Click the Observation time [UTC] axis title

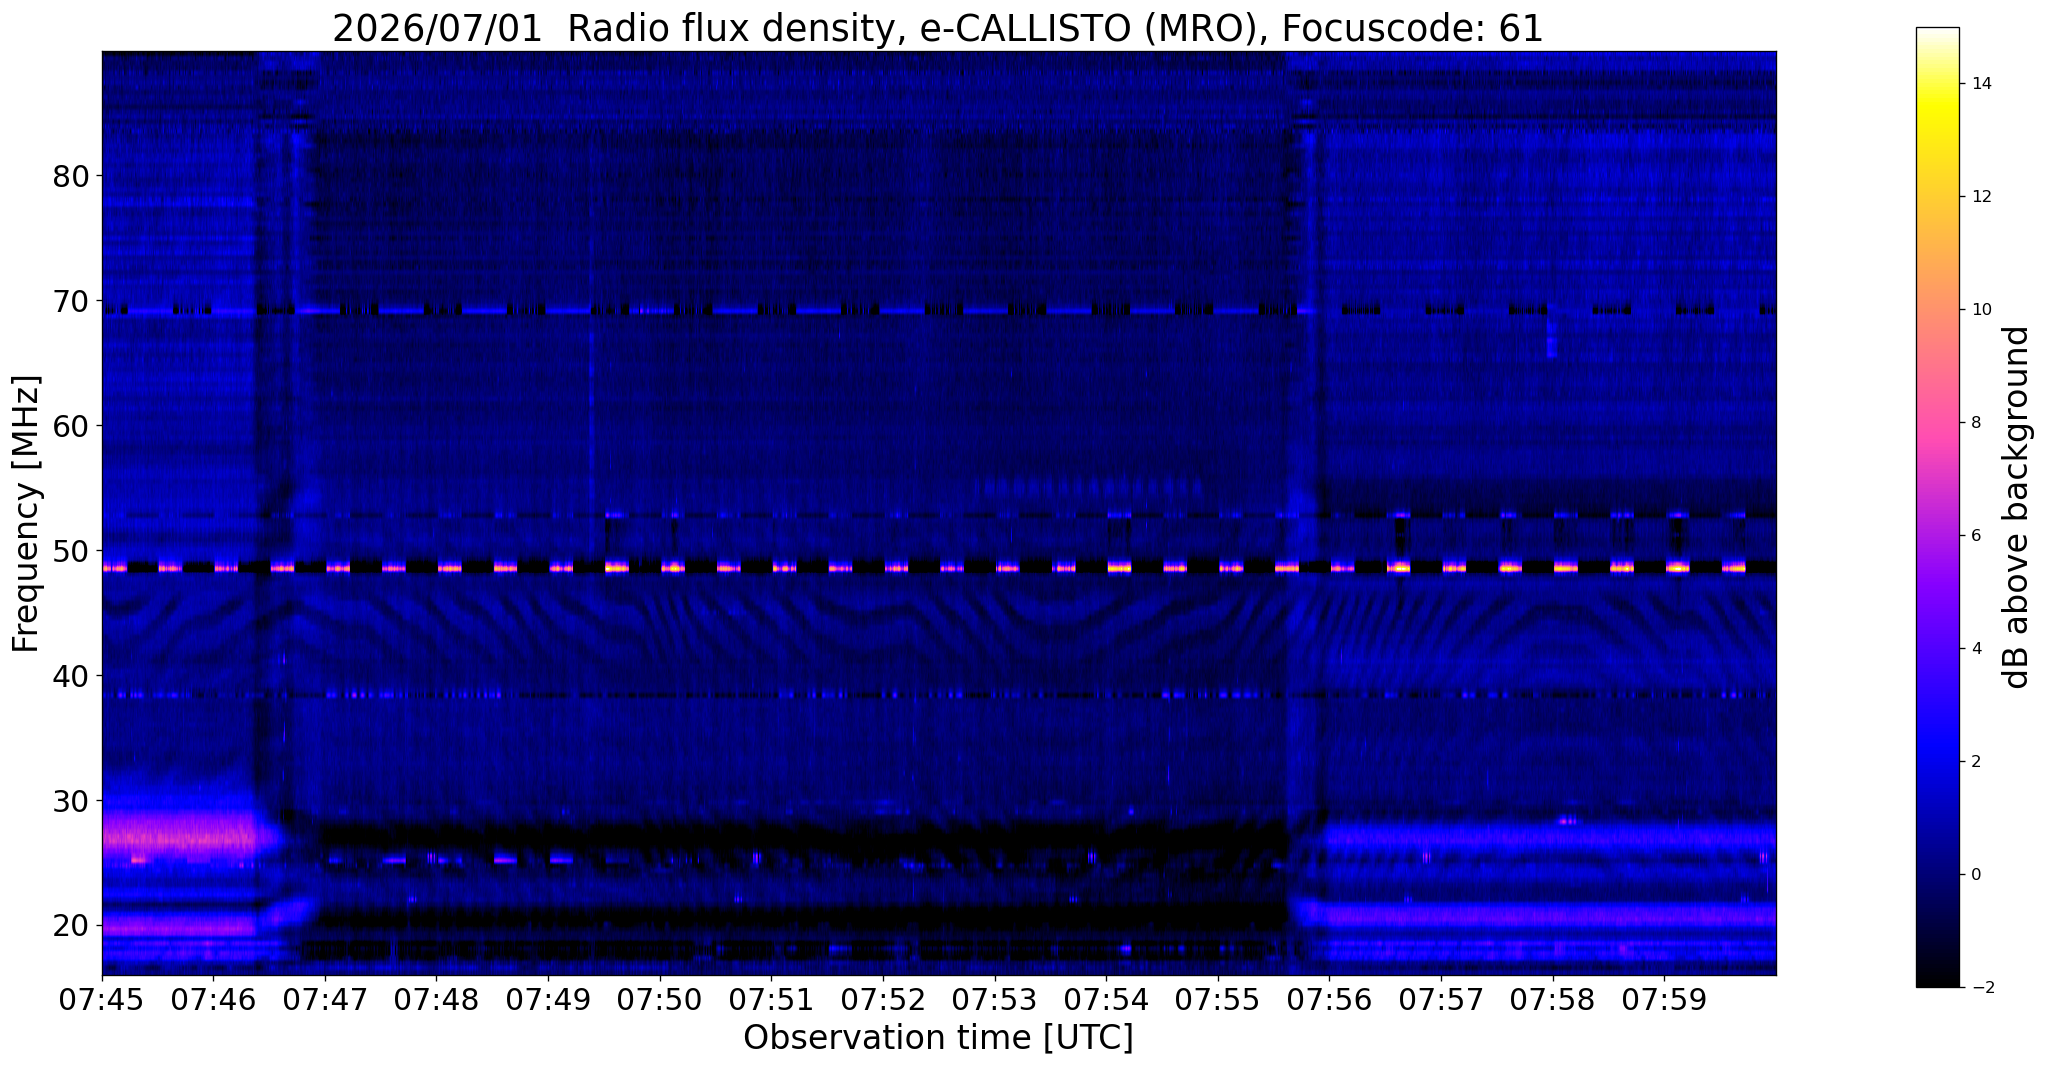pyautogui.click(x=938, y=1038)
